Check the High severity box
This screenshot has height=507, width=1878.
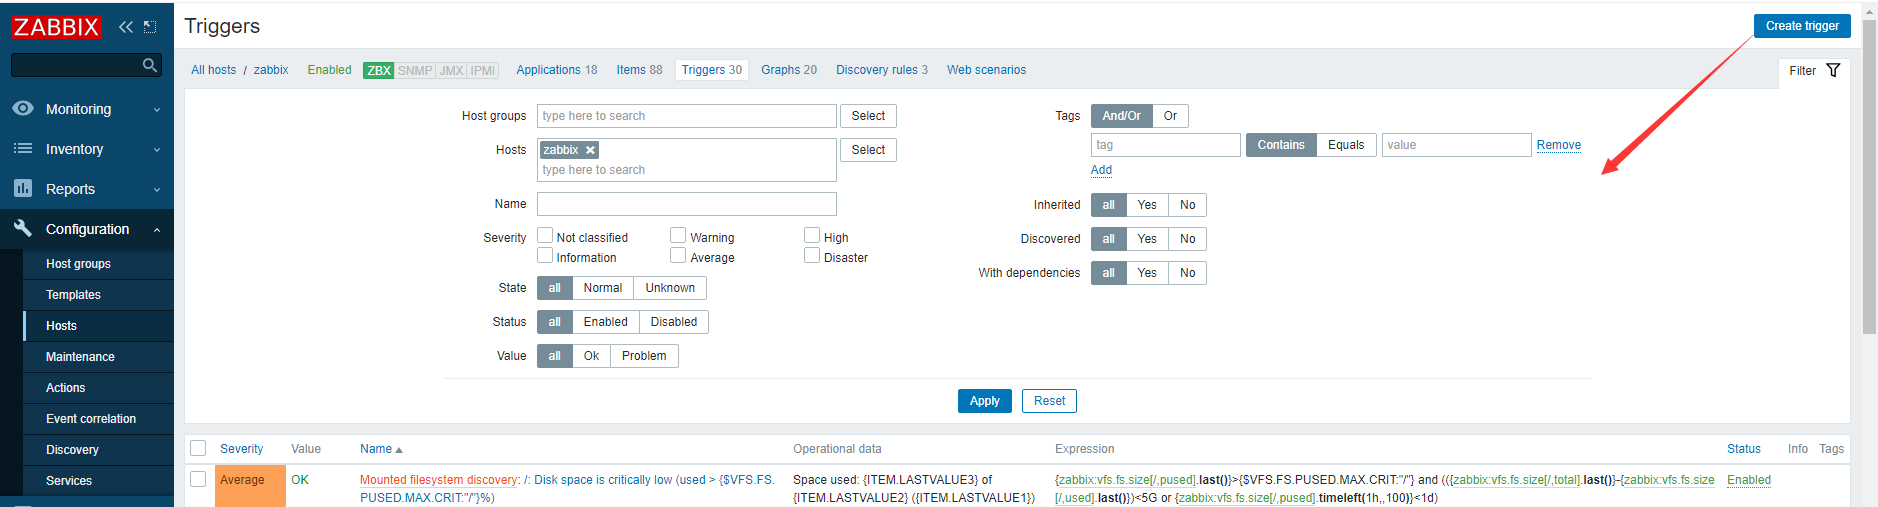812,235
